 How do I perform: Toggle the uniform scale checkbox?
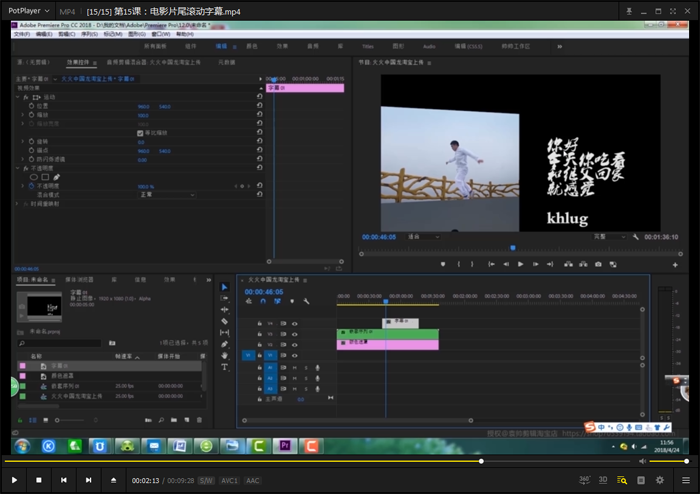pos(140,133)
